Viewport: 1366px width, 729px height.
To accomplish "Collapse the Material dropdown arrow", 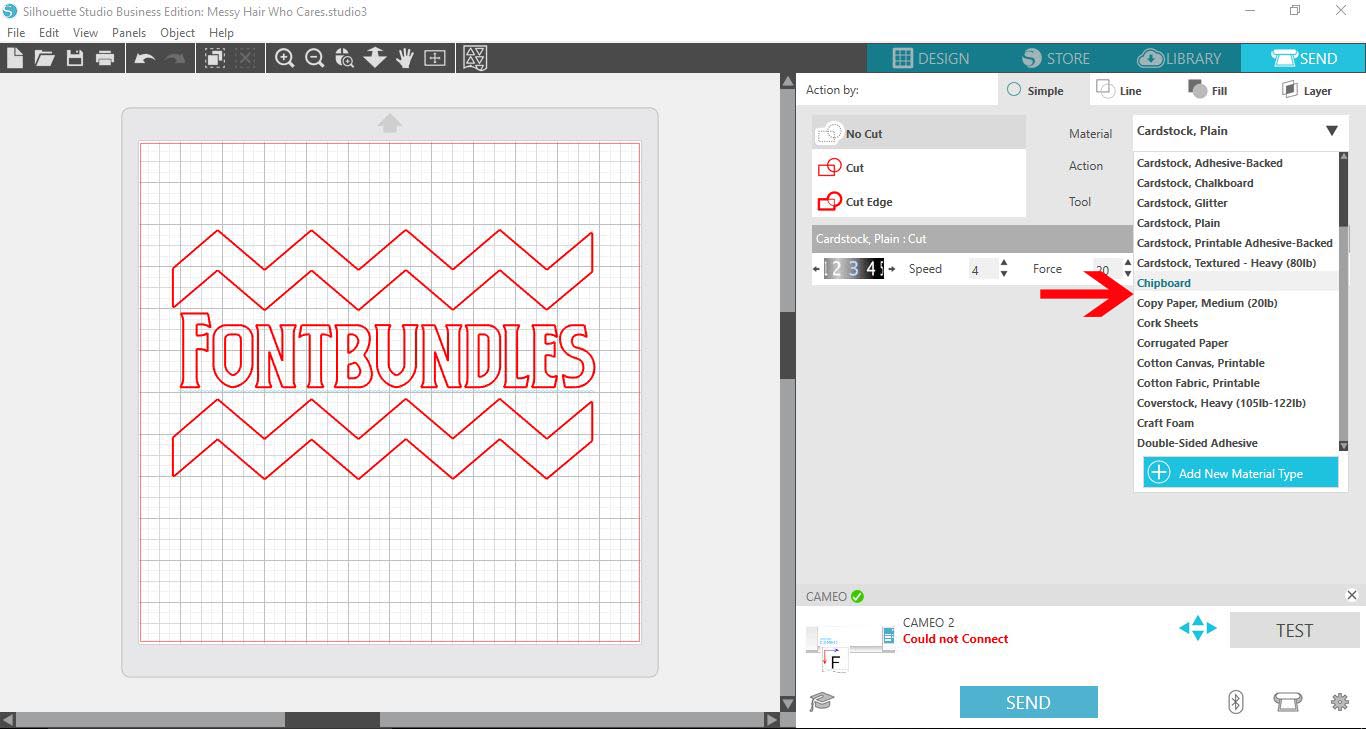I will click(x=1332, y=131).
